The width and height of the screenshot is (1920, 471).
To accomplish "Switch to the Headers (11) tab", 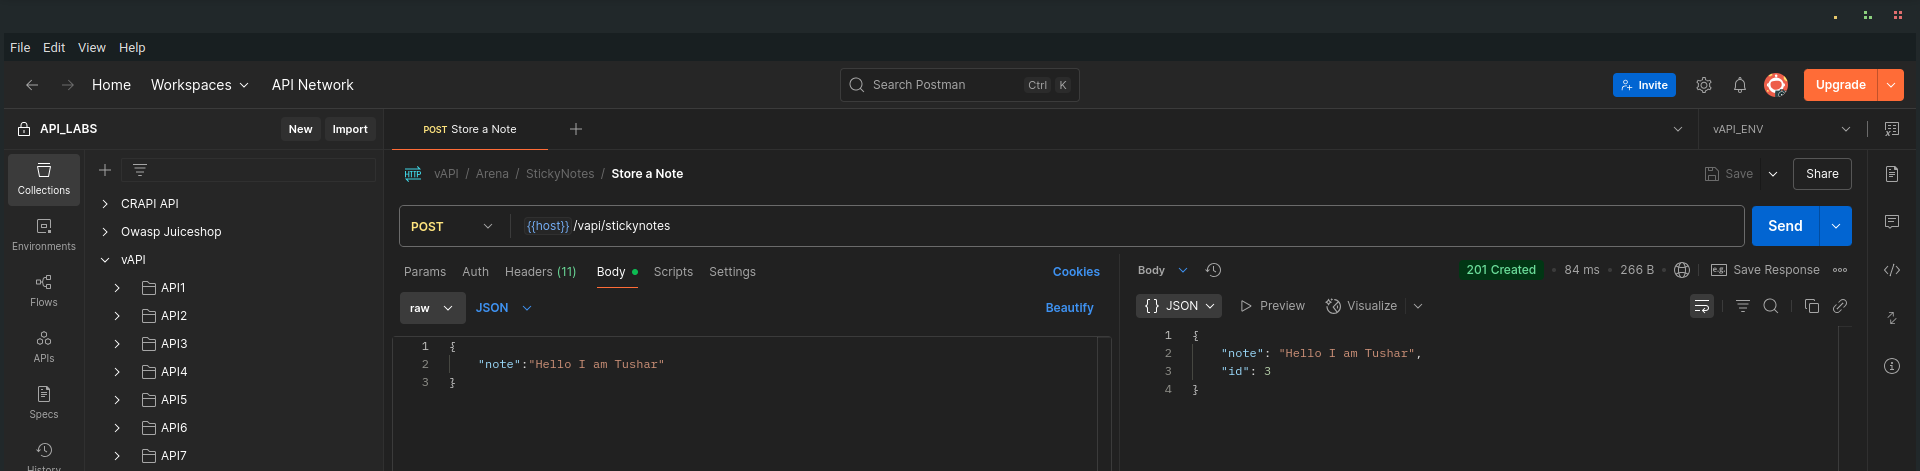I will click(540, 272).
